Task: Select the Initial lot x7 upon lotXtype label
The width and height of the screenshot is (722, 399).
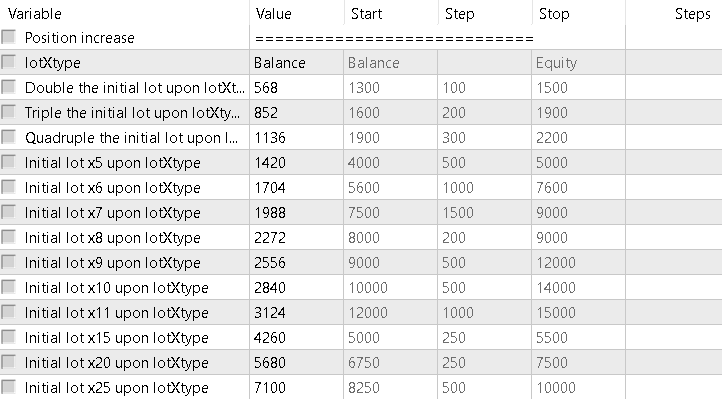Action: (112, 213)
